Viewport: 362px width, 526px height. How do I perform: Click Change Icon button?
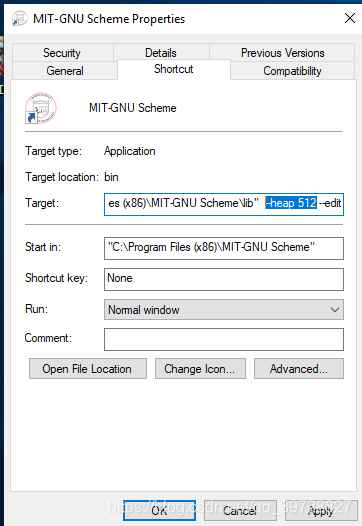200,368
